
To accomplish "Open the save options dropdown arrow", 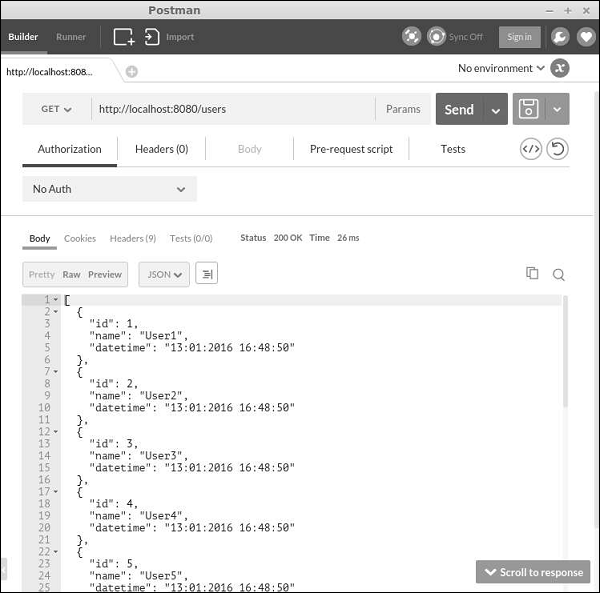I will click(x=558, y=109).
